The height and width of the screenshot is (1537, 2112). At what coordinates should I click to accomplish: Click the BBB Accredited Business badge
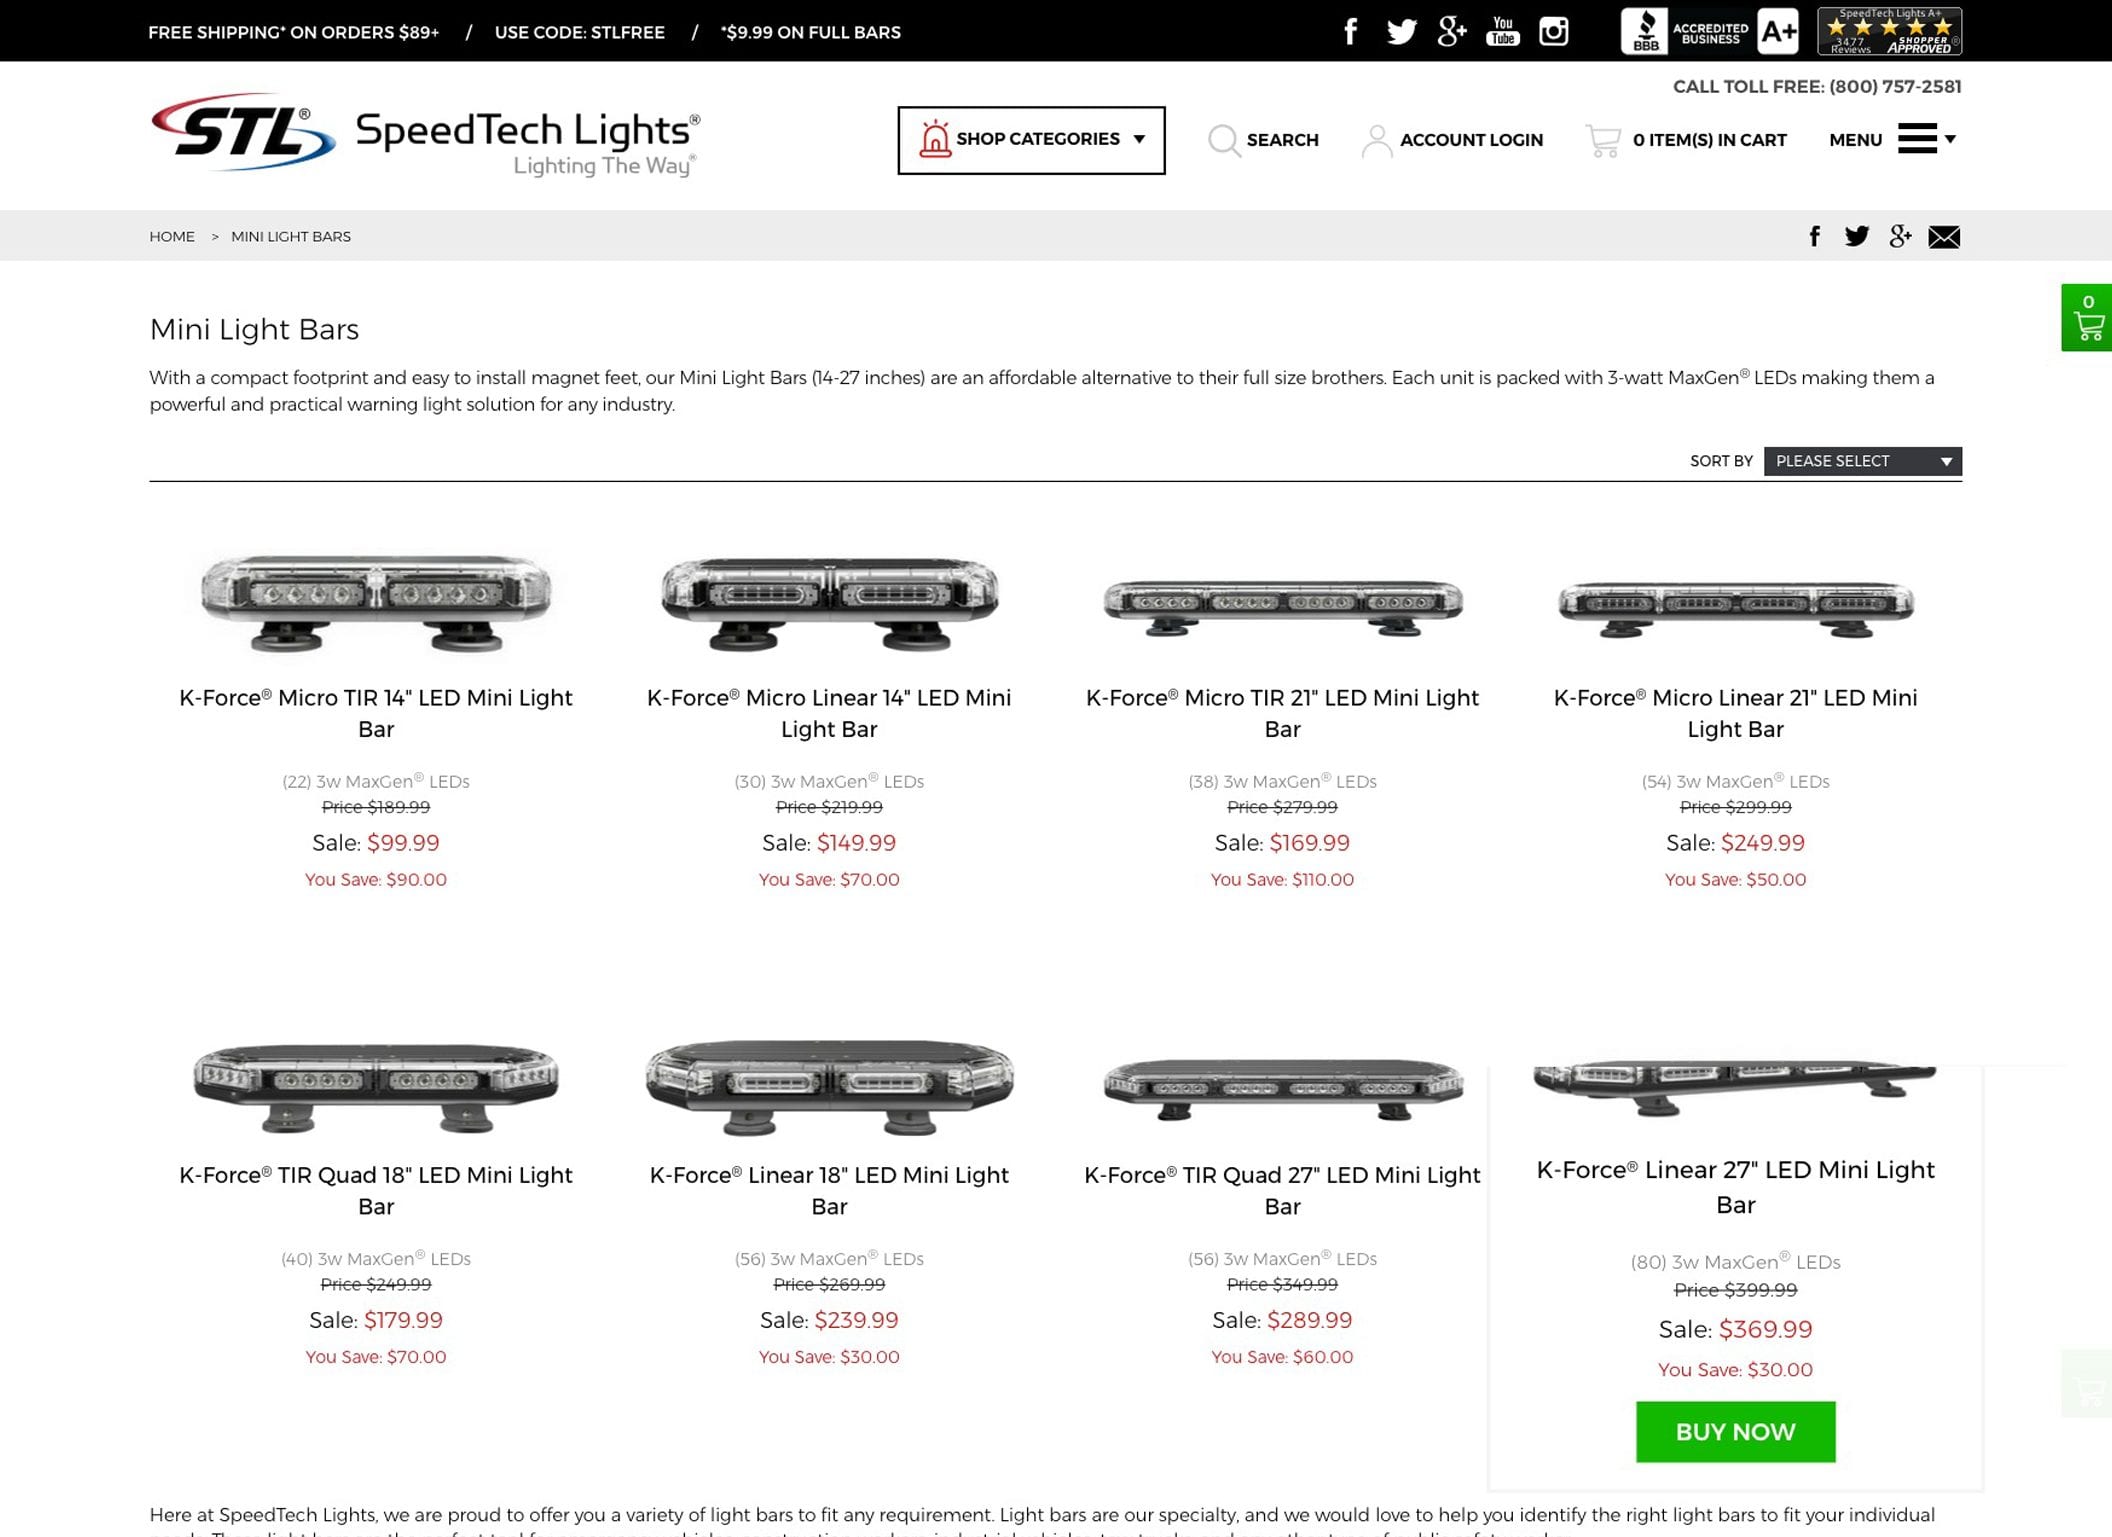1683,31
